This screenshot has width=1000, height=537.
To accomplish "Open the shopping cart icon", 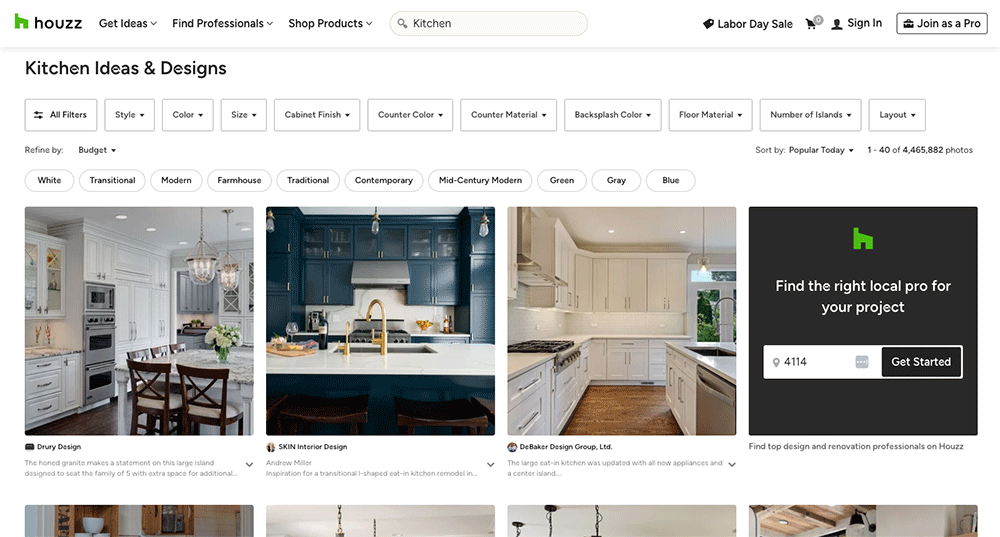I will click(x=811, y=23).
